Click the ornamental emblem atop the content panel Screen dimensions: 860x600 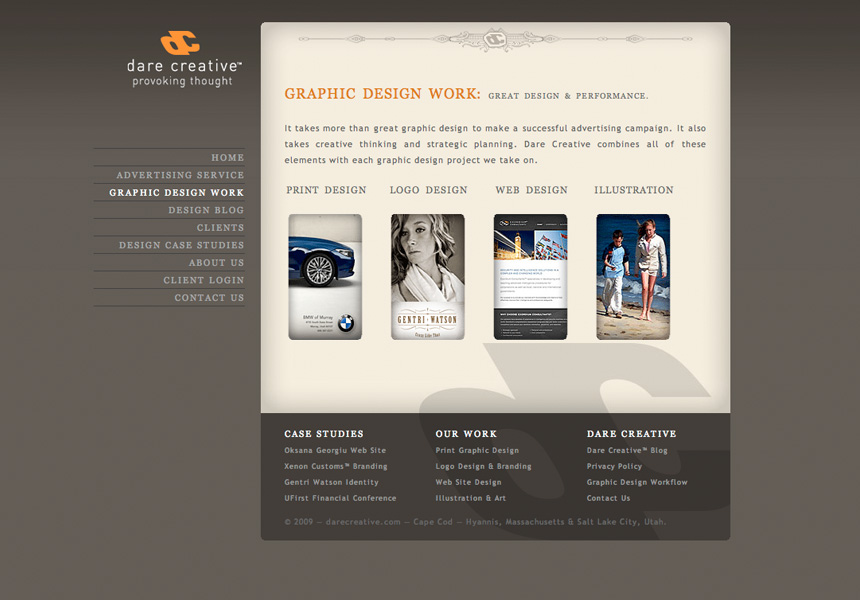pyautogui.click(x=494, y=39)
